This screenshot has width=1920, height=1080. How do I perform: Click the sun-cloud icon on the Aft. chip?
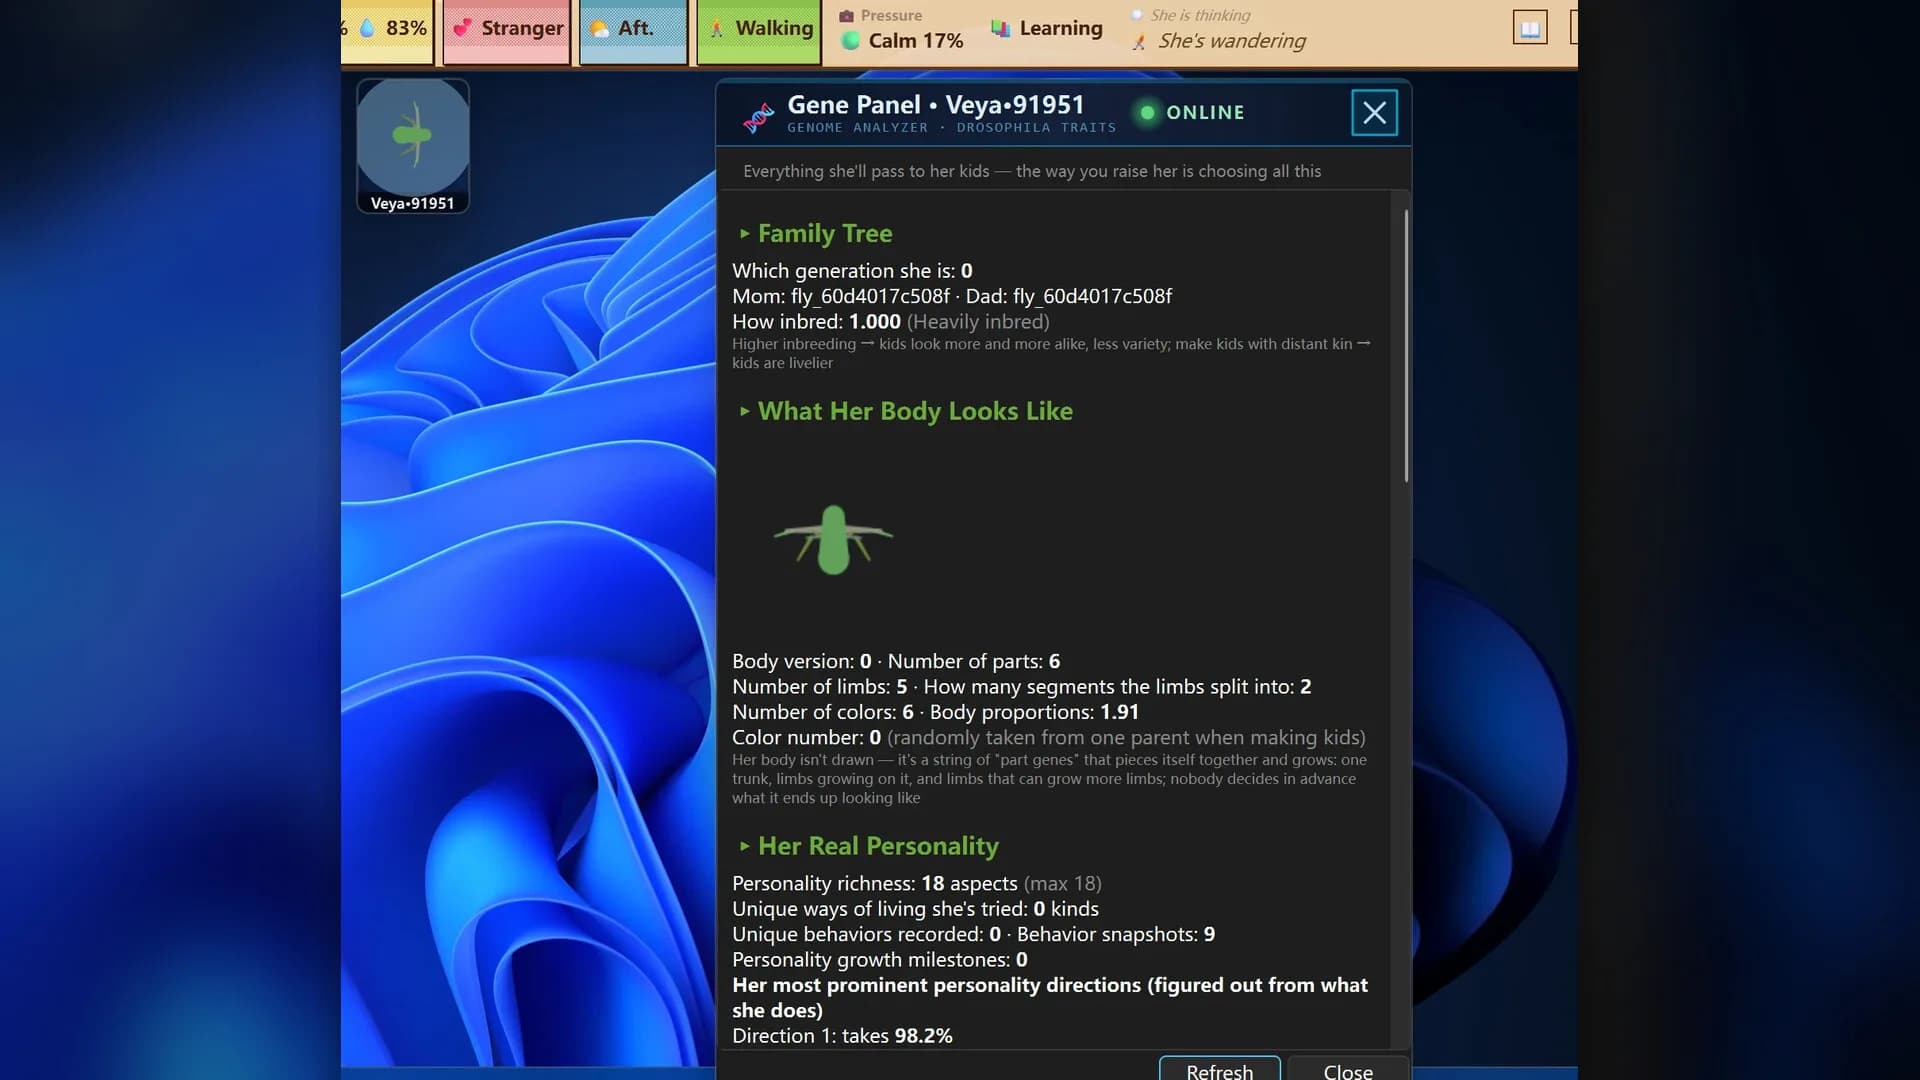(x=600, y=29)
